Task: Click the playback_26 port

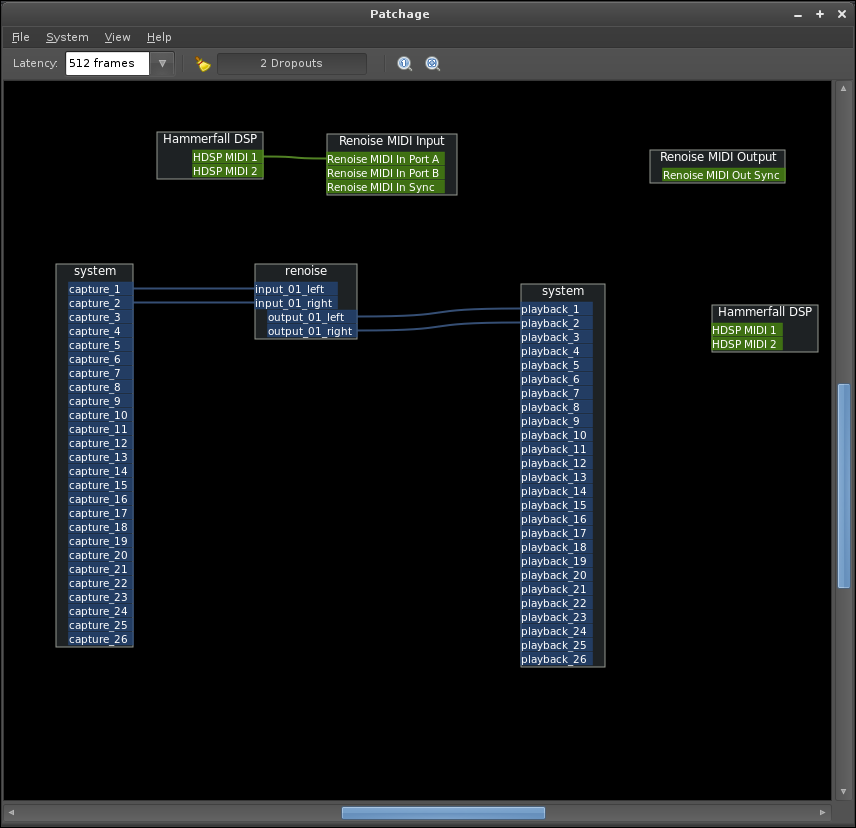Action: click(554, 659)
